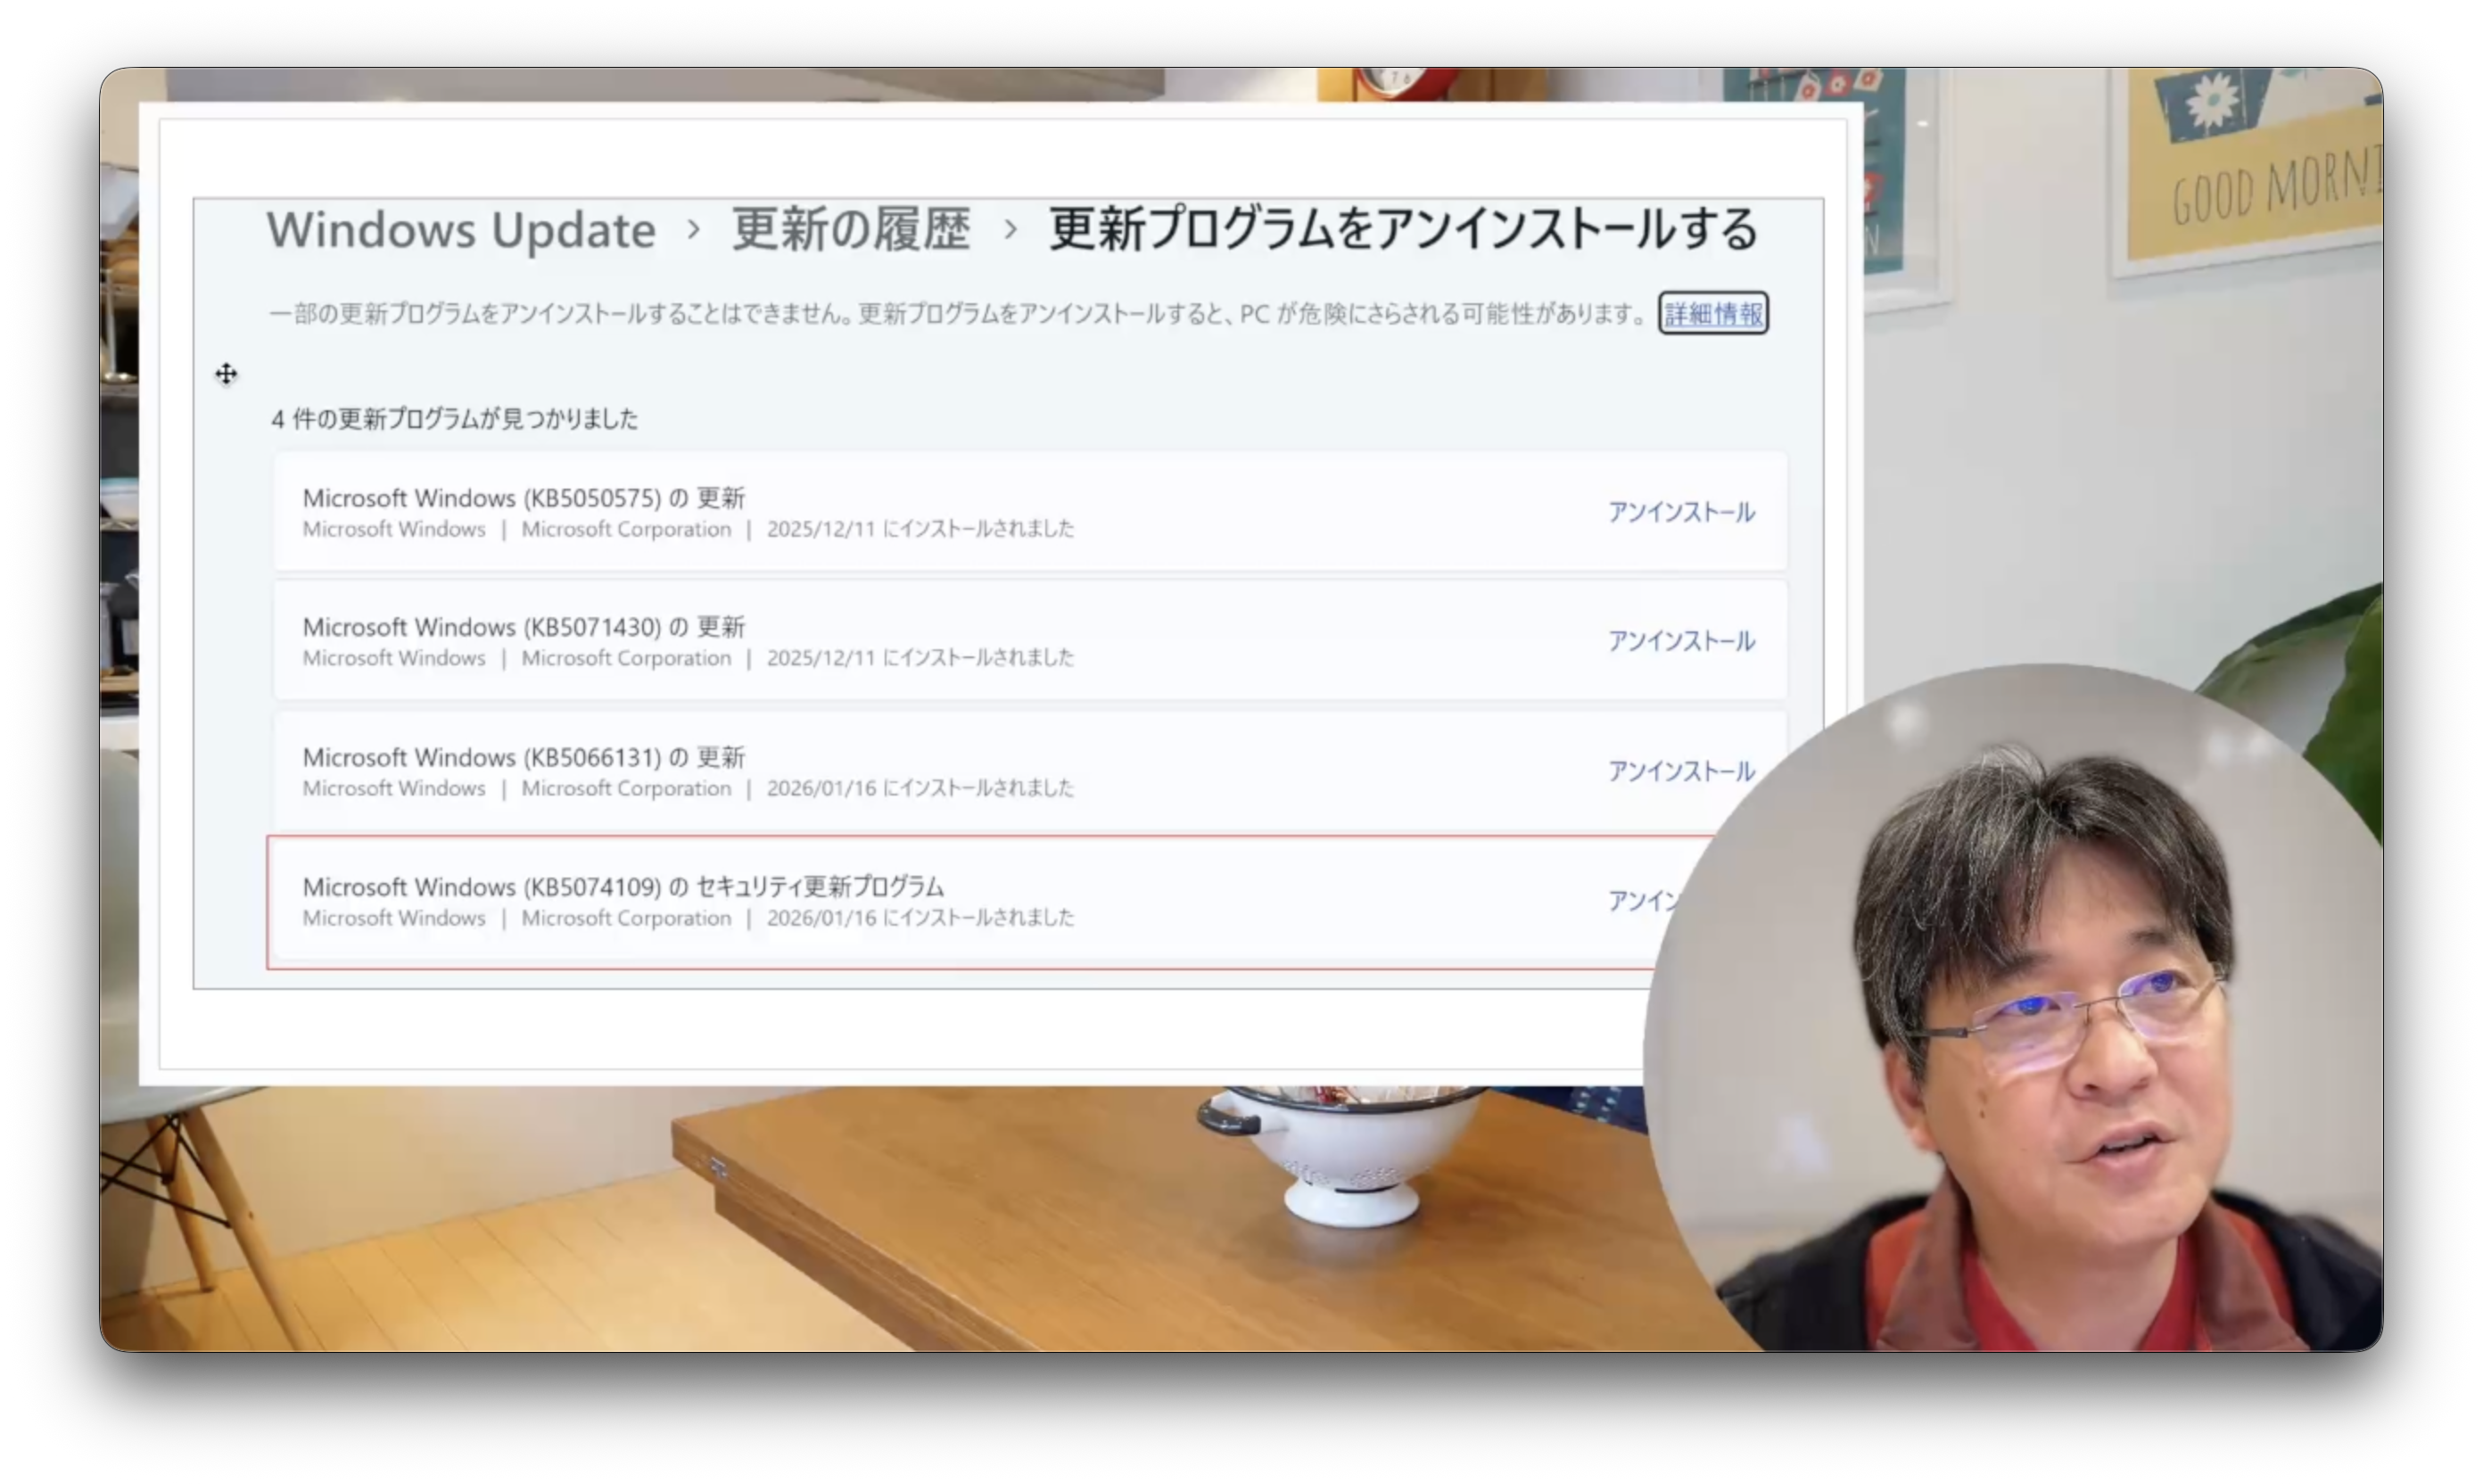Uninstall the KB5071430 update
This screenshot has height=1484, width=2483.
pos(1680,641)
